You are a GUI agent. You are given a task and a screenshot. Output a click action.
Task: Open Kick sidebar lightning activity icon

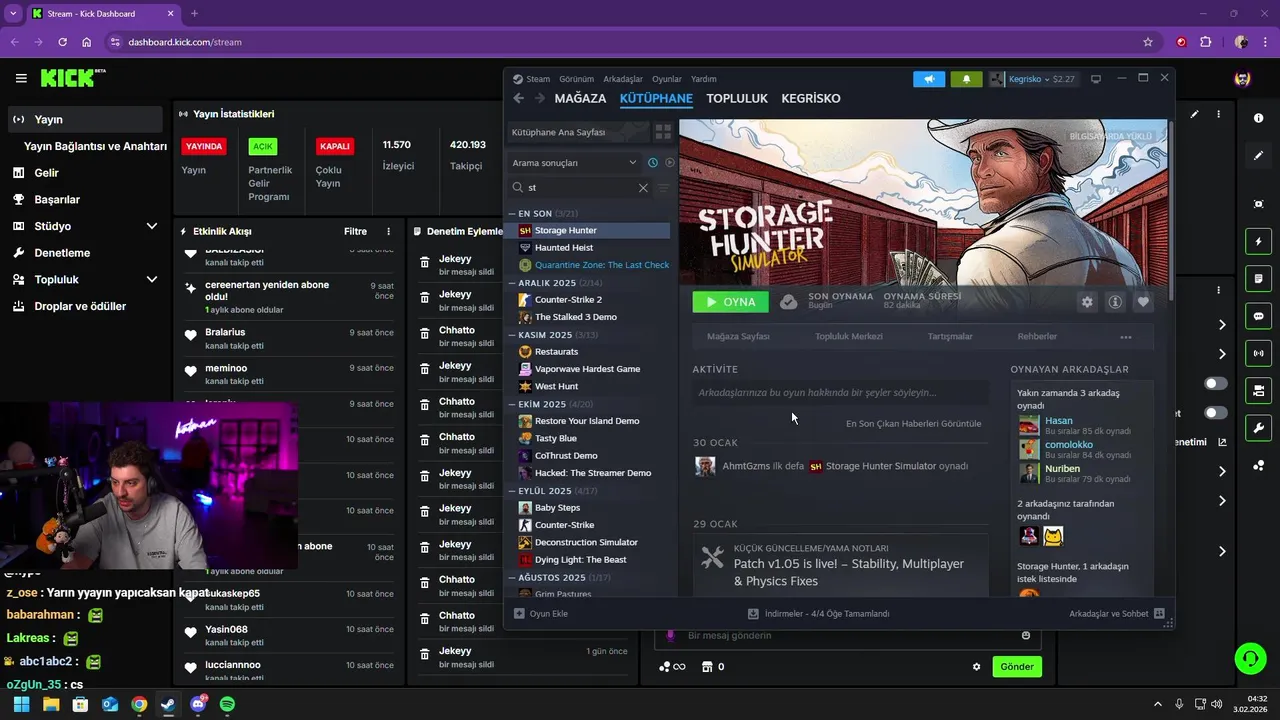click(x=1258, y=241)
